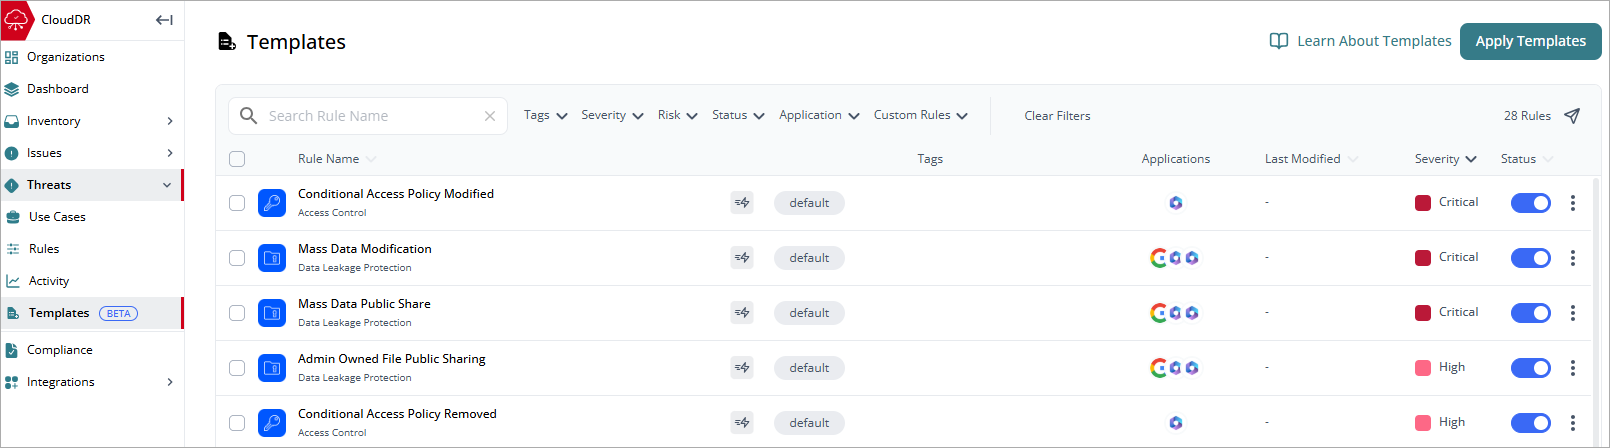The image size is (1610, 448).
Task: Collapse the sidebar with the arrow icon
Action: click(x=165, y=20)
